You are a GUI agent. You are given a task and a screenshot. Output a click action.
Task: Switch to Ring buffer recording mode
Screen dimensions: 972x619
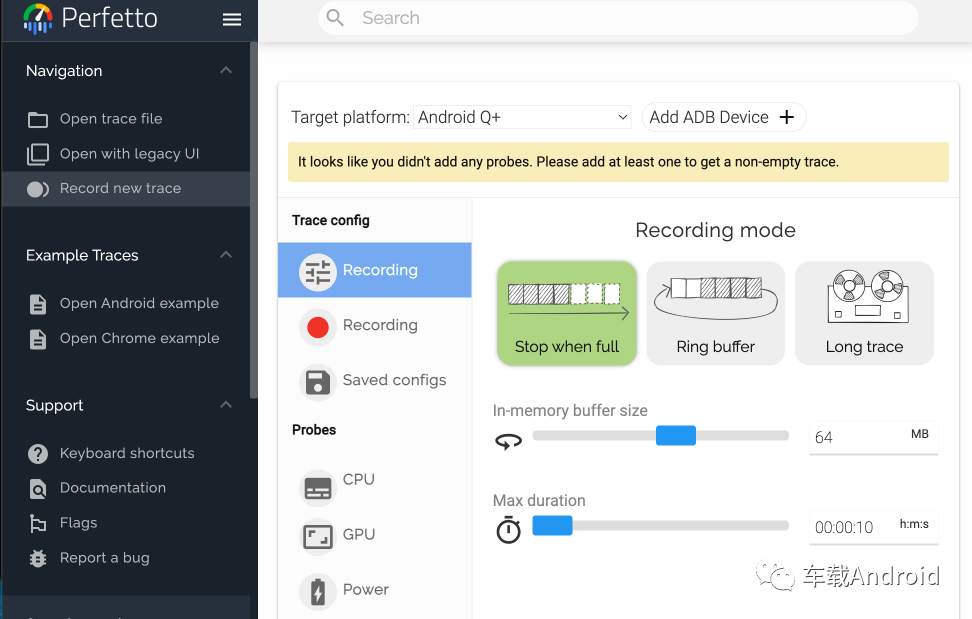715,313
